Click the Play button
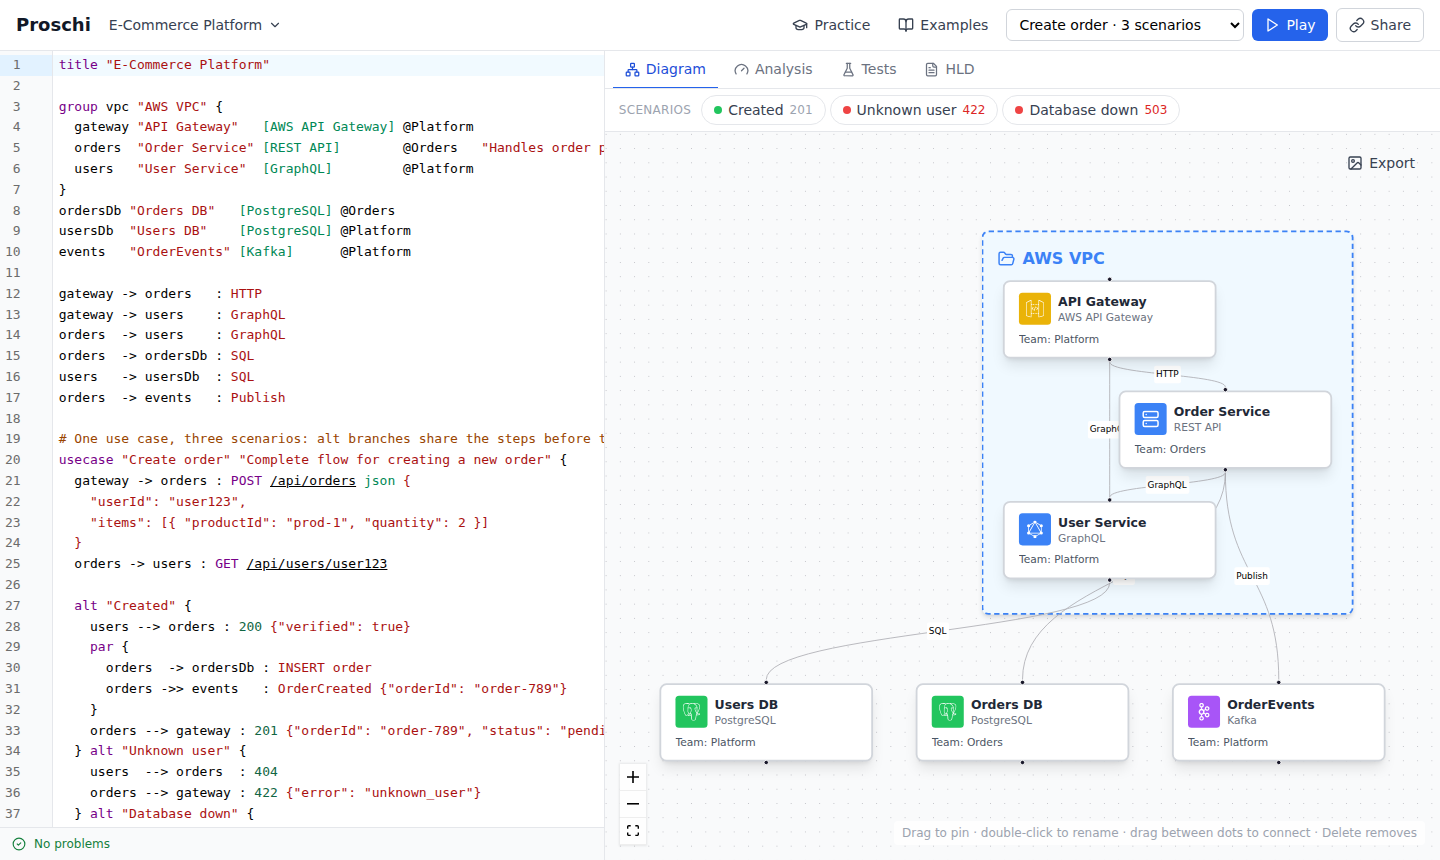 tap(1290, 25)
